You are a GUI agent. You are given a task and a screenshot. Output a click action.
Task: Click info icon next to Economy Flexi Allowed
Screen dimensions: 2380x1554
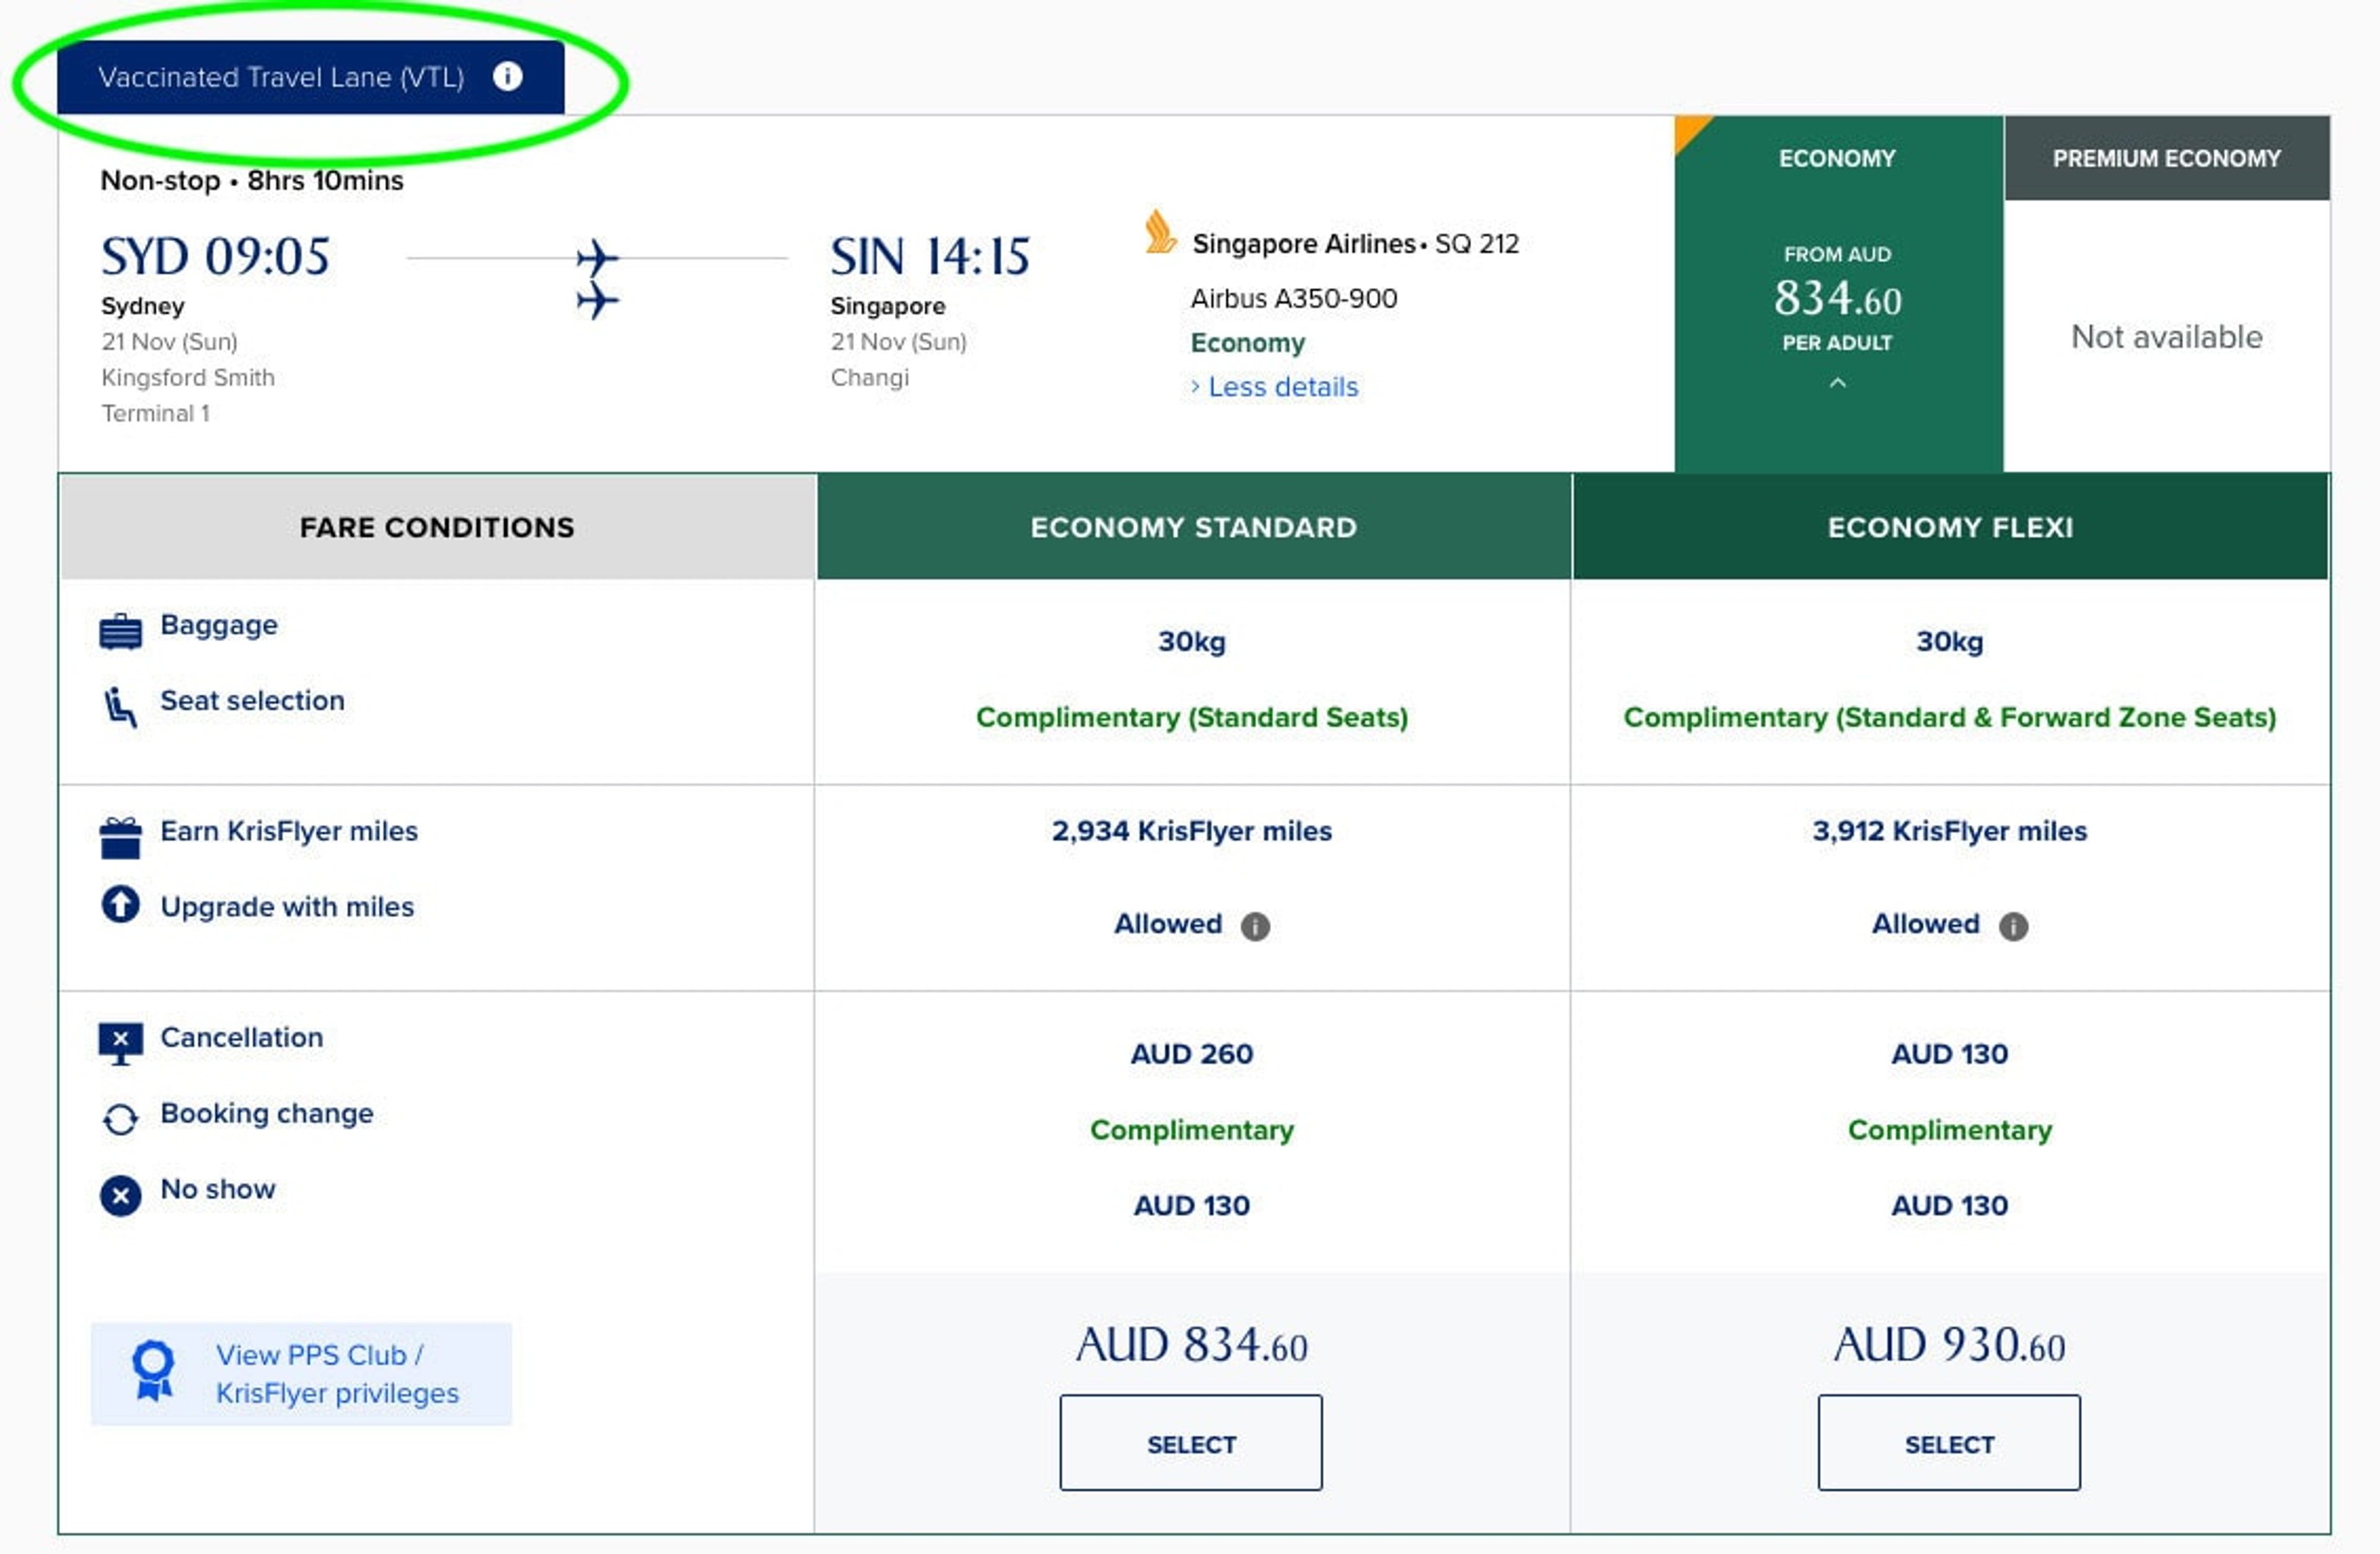tap(2013, 926)
